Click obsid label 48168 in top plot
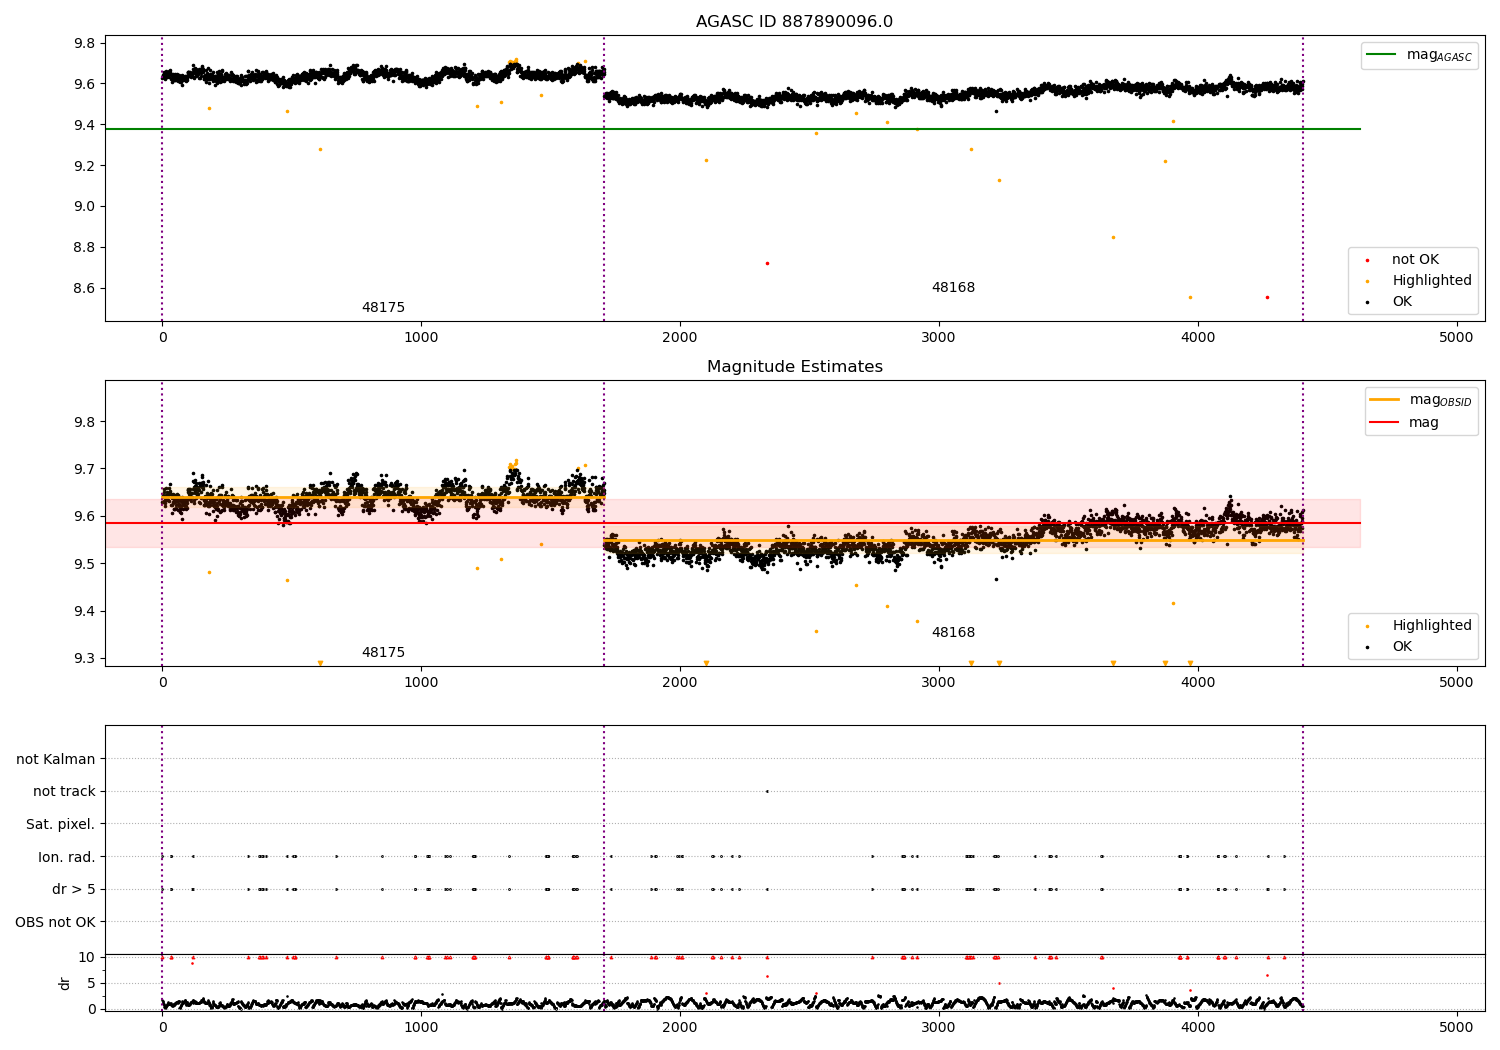The image size is (1500, 1050). [x=953, y=288]
